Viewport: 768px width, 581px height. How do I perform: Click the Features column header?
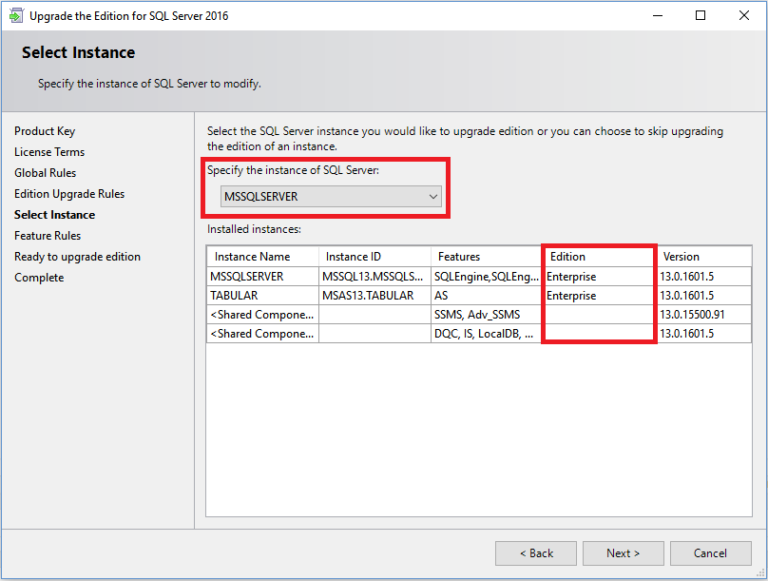[x=487, y=257]
